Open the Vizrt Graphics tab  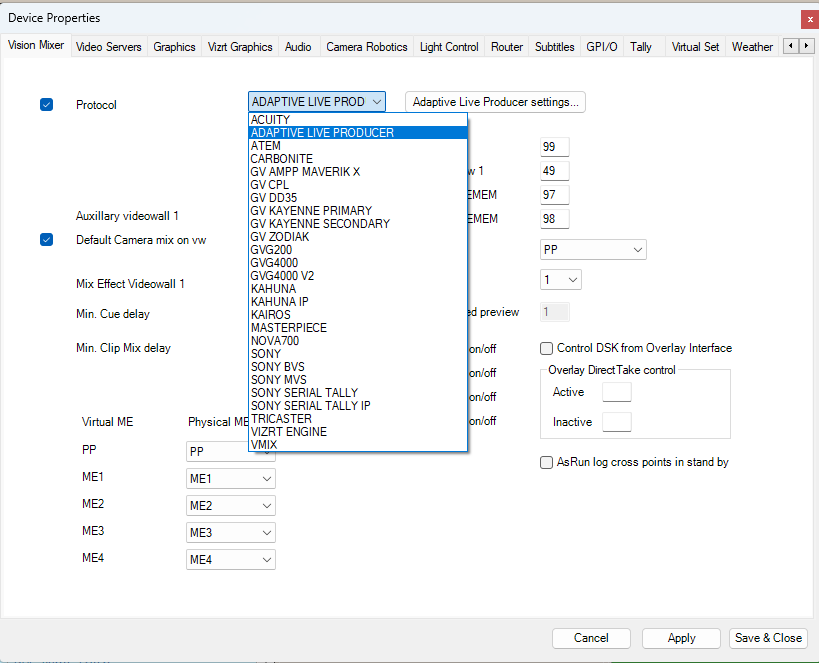(240, 47)
